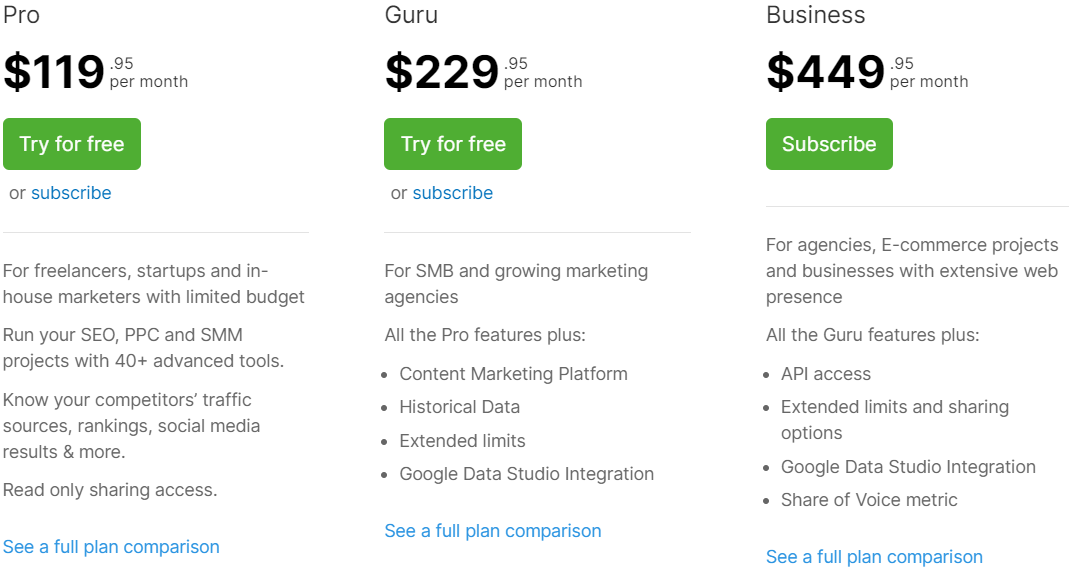Click the $119 price figure
1069x580 pixels.
point(54,72)
